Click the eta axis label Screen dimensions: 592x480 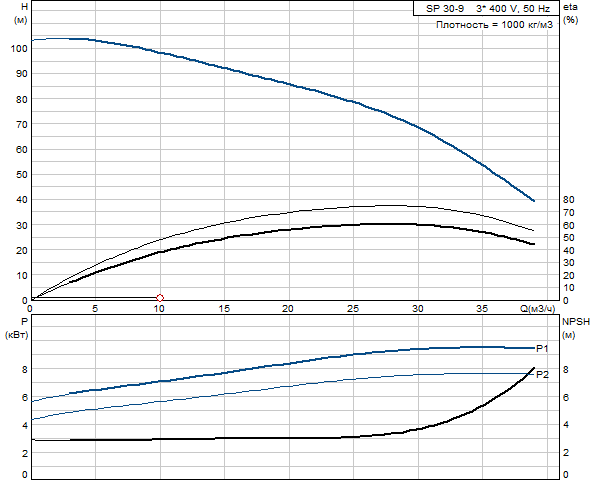pos(570,7)
